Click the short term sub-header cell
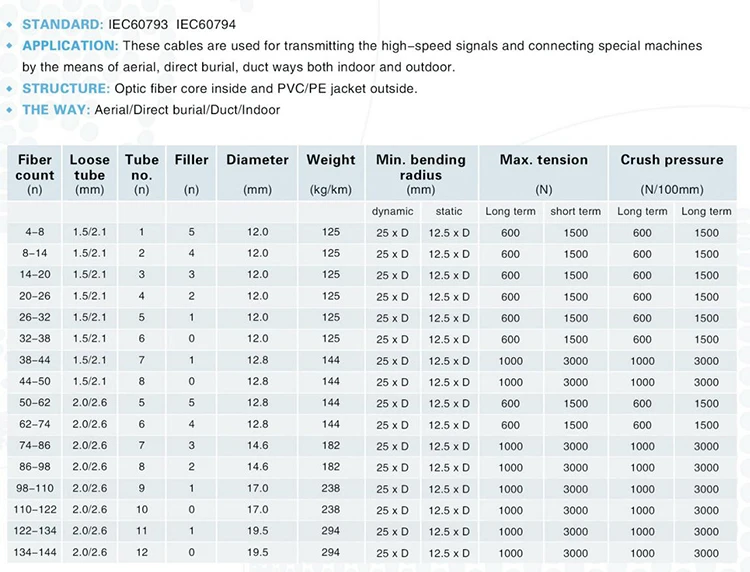 (x=576, y=211)
